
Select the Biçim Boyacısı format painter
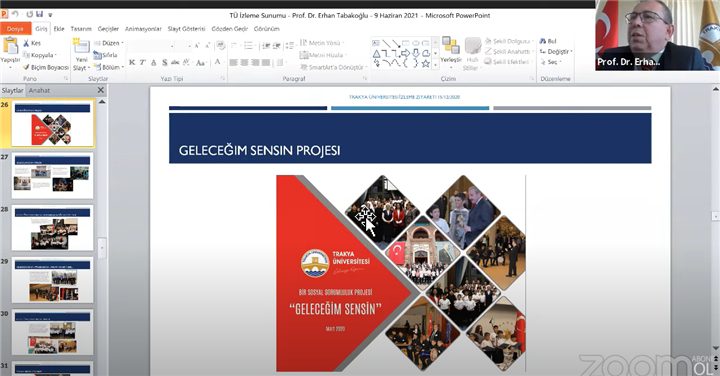coord(46,67)
